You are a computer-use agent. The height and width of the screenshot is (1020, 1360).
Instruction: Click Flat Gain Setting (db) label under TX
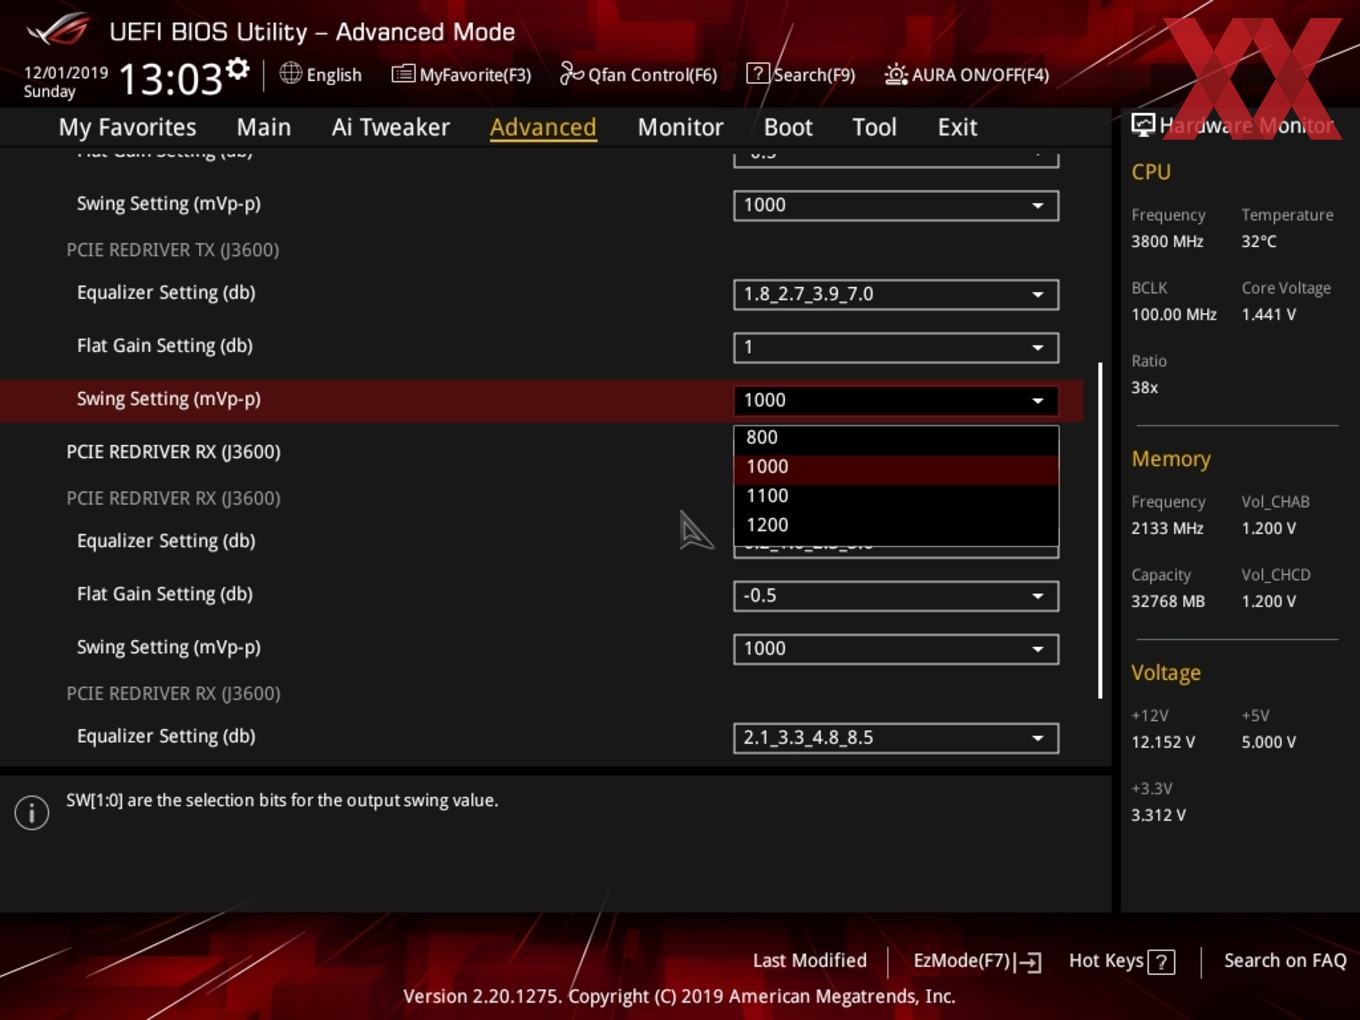(165, 346)
